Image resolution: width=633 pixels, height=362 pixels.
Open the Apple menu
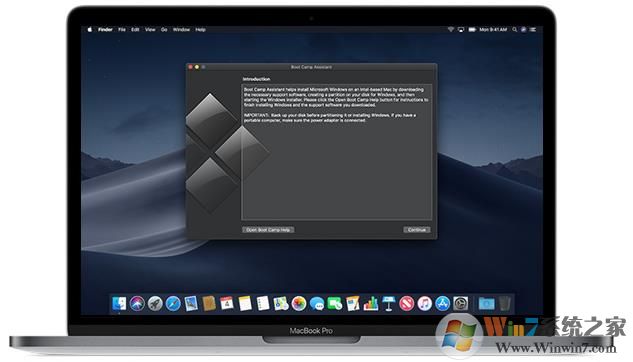click(x=90, y=29)
